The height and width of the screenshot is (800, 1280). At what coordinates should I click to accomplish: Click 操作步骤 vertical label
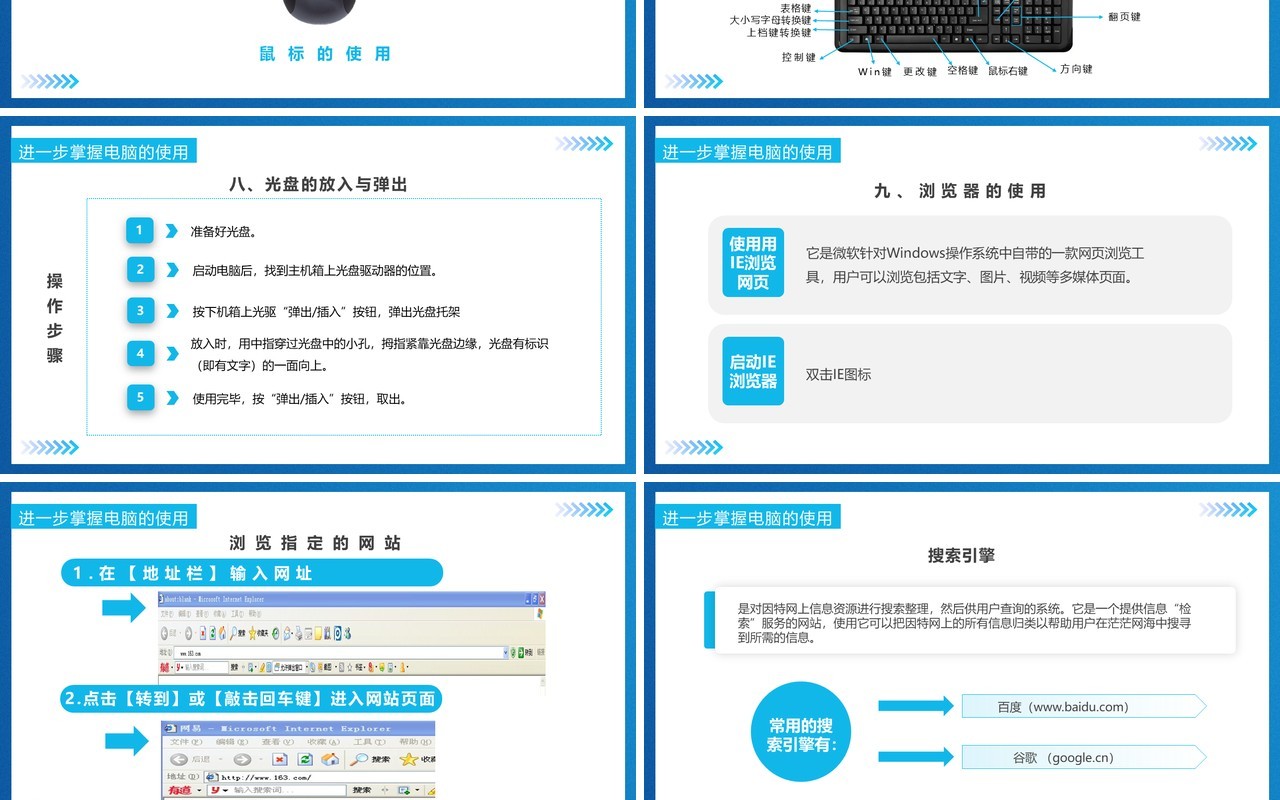point(55,318)
